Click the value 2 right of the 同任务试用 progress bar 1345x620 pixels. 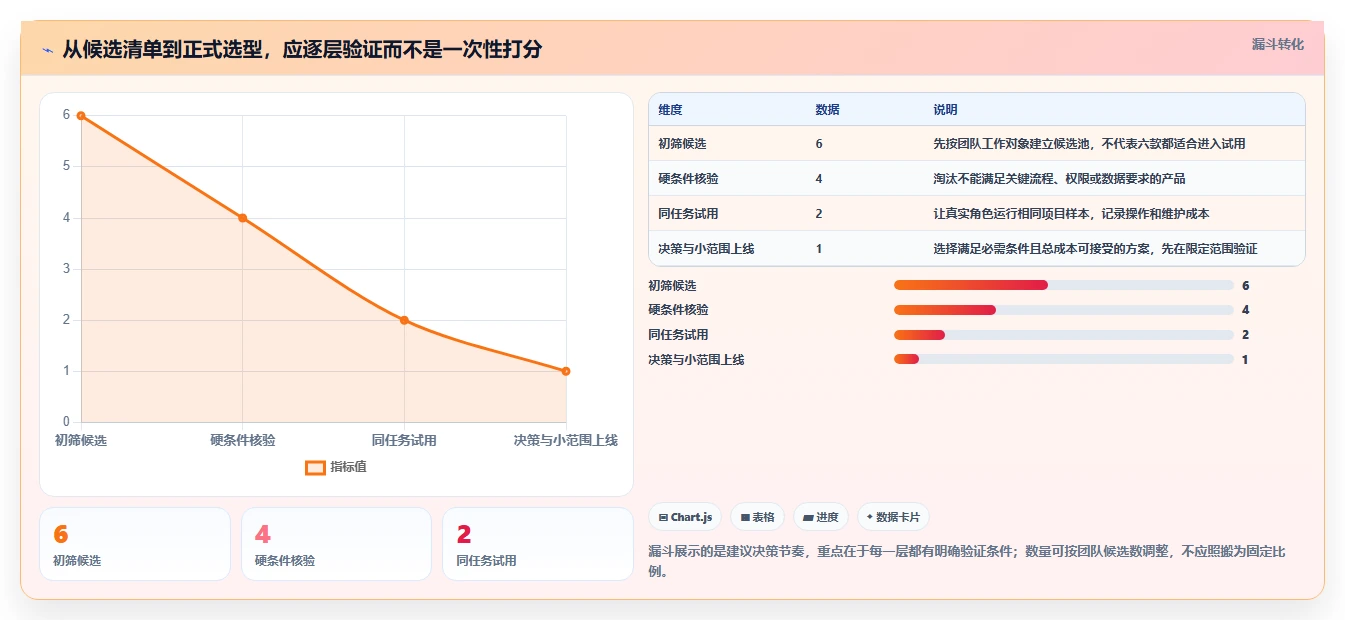click(x=1245, y=335)
